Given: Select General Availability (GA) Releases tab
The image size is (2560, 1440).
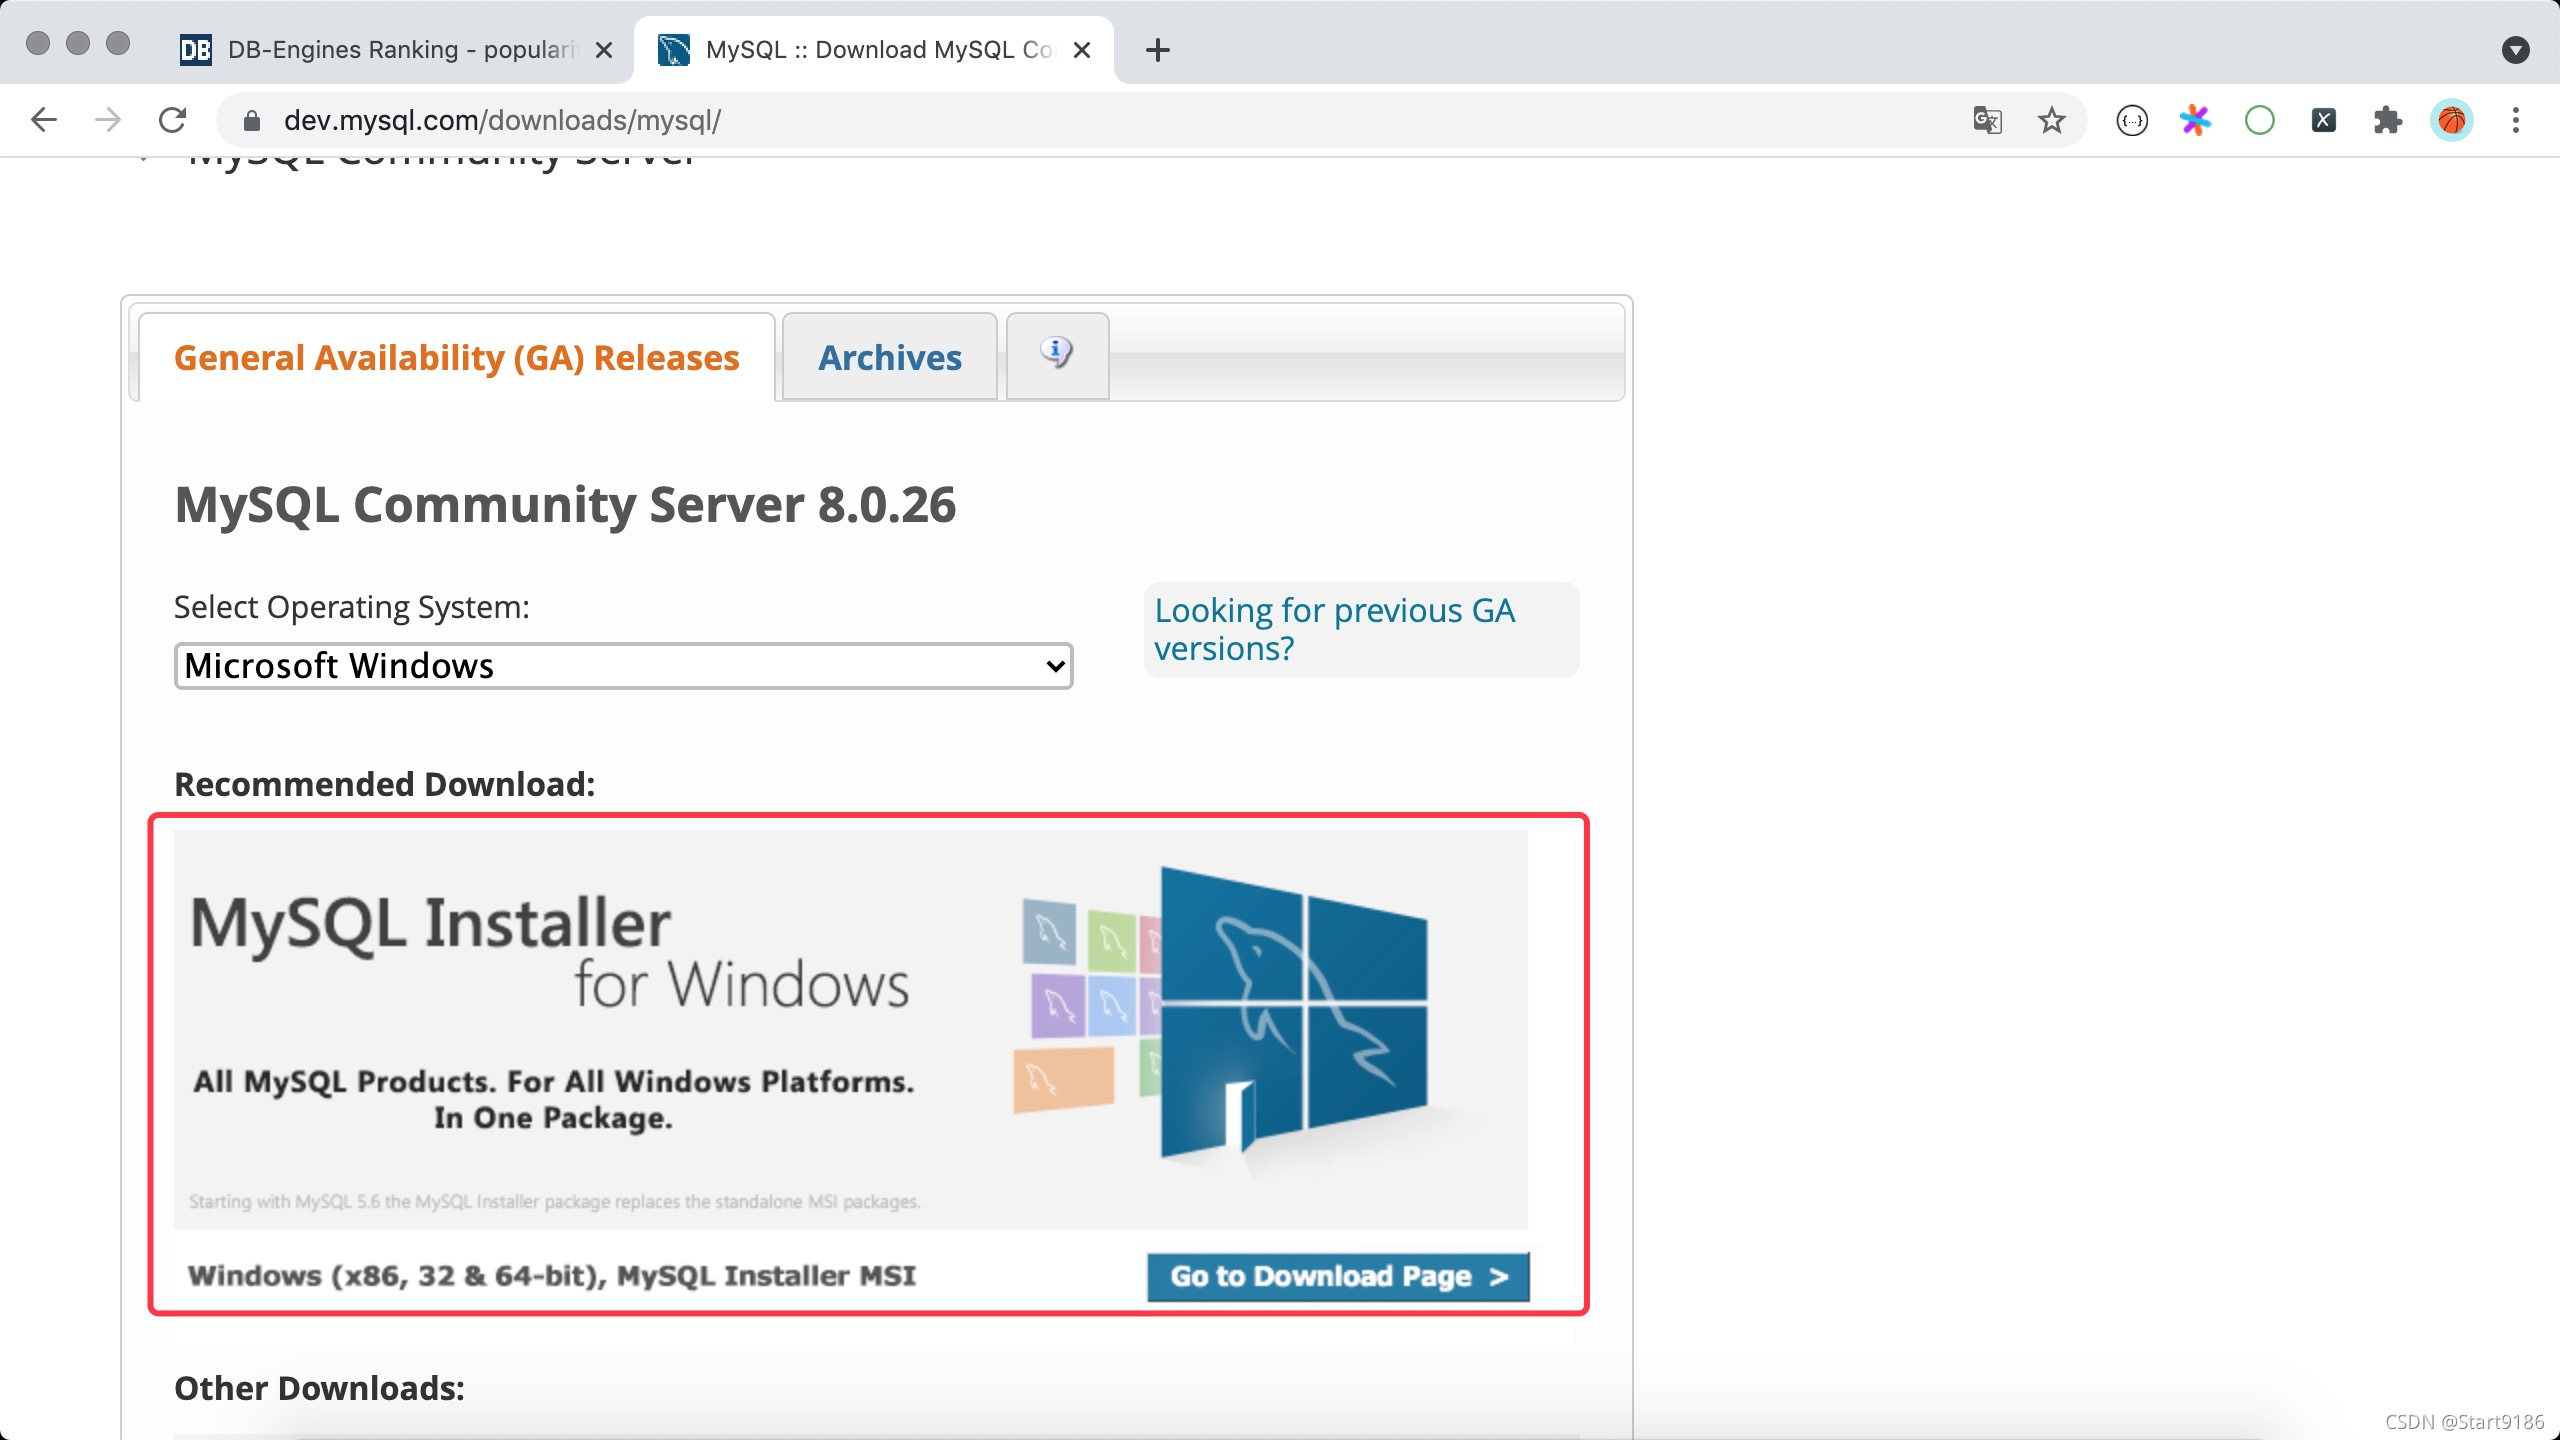Looking at the screenshot, I should click(456, 357).
